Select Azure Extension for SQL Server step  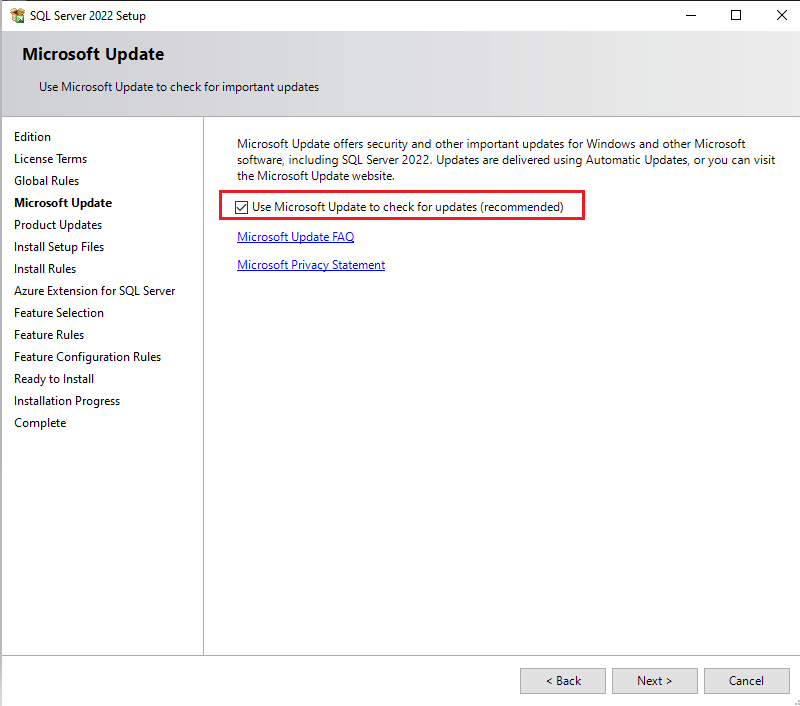94,291
